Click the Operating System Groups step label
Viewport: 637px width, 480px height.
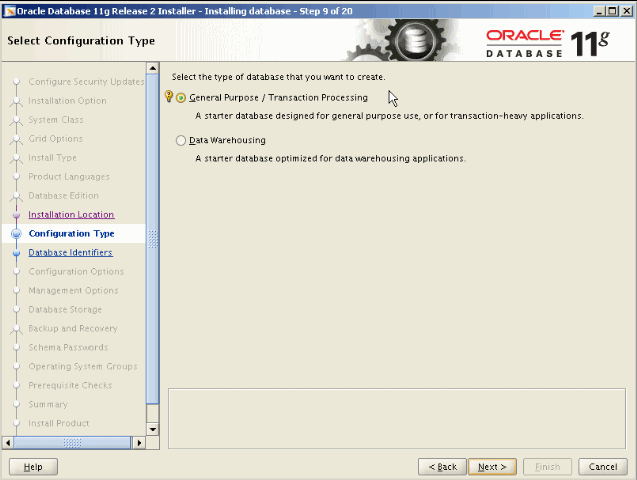pyautogui.click(x=83, y=366)
